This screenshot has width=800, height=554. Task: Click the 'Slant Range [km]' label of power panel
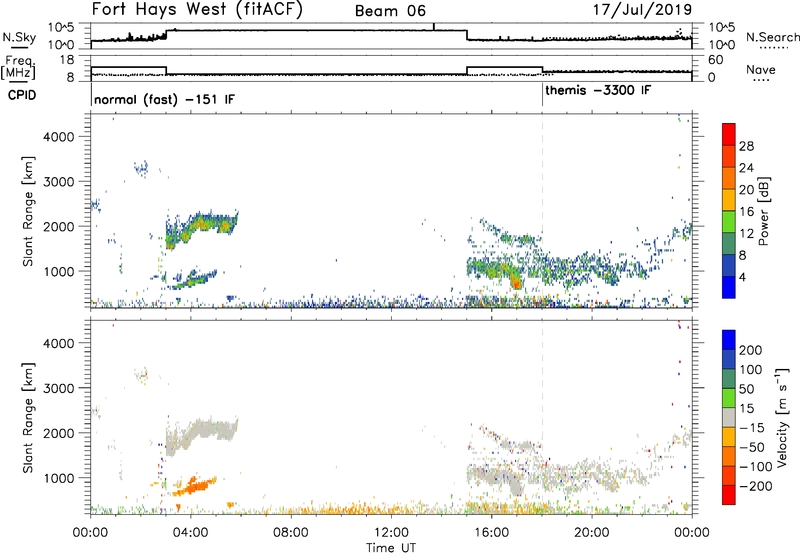point(28,211)
